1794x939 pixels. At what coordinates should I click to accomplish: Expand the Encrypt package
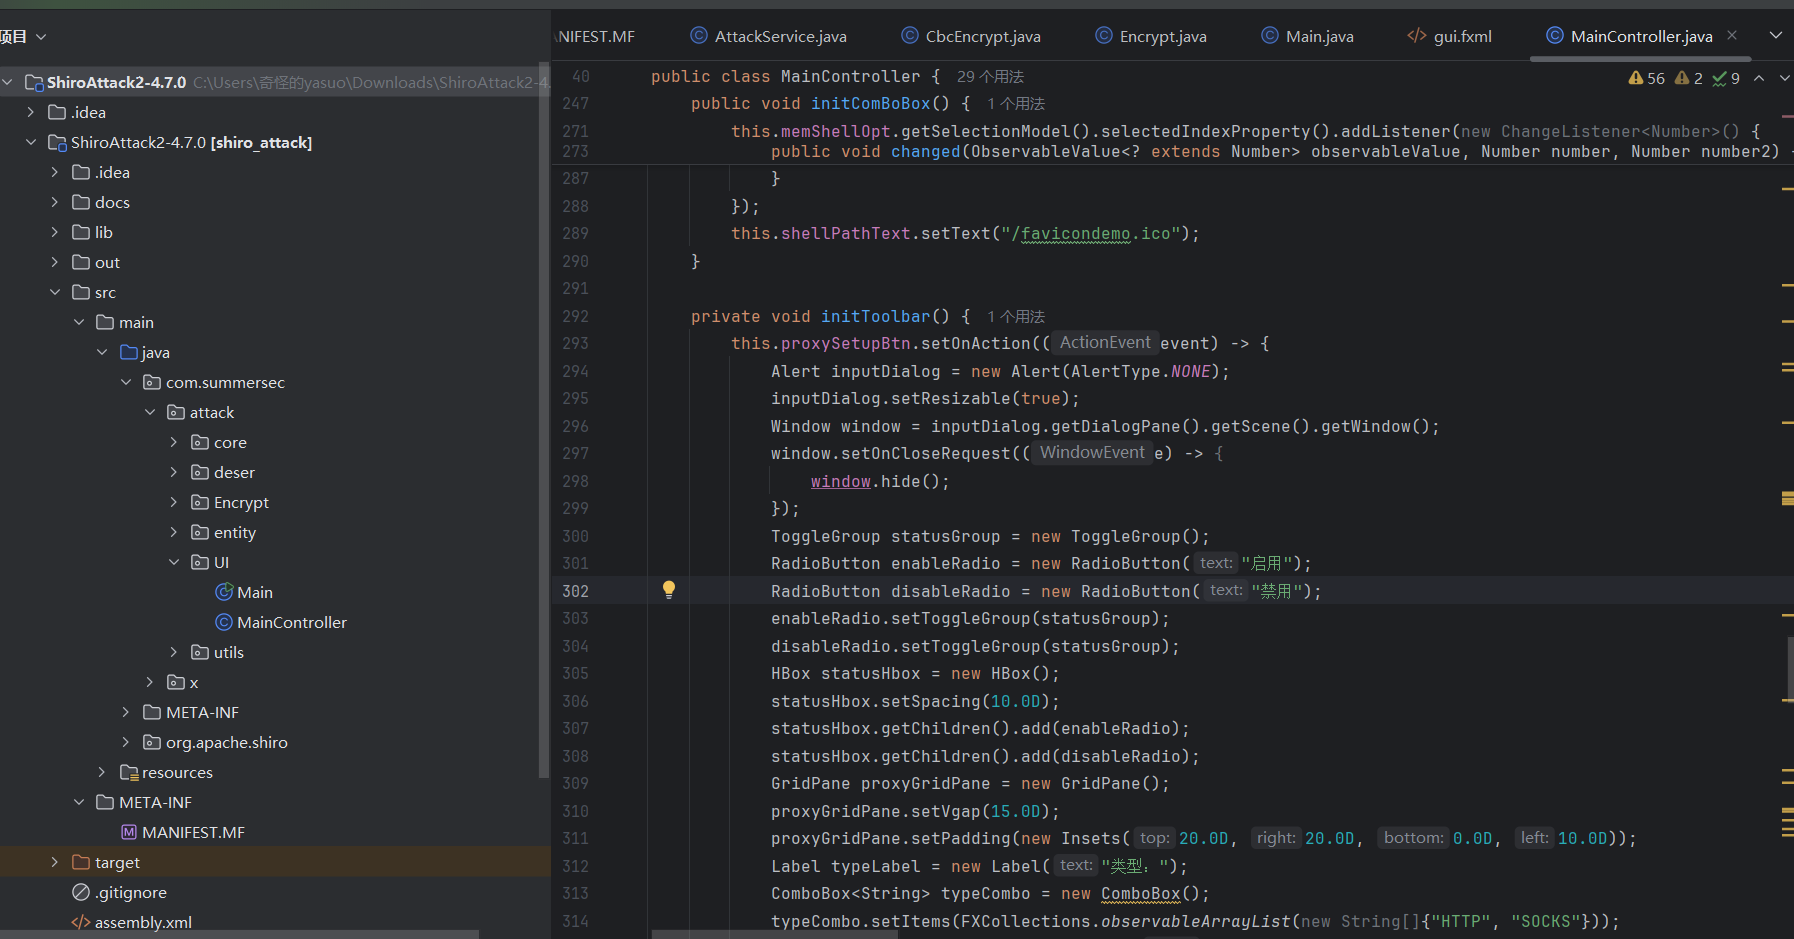174,502
